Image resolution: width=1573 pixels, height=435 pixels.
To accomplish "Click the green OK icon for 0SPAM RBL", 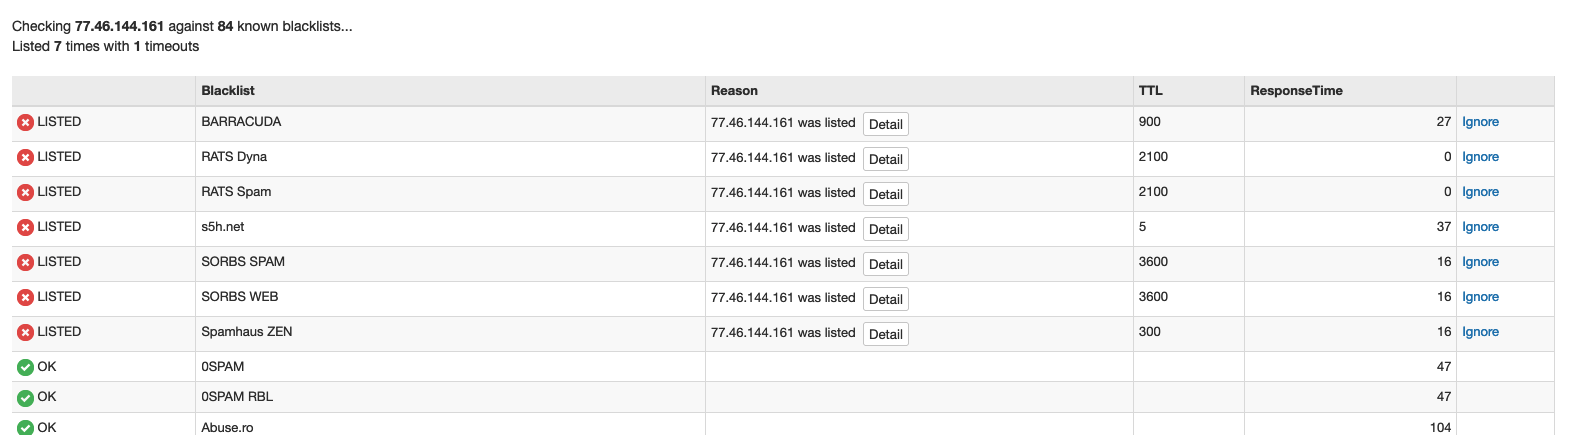I will [25, 397].
